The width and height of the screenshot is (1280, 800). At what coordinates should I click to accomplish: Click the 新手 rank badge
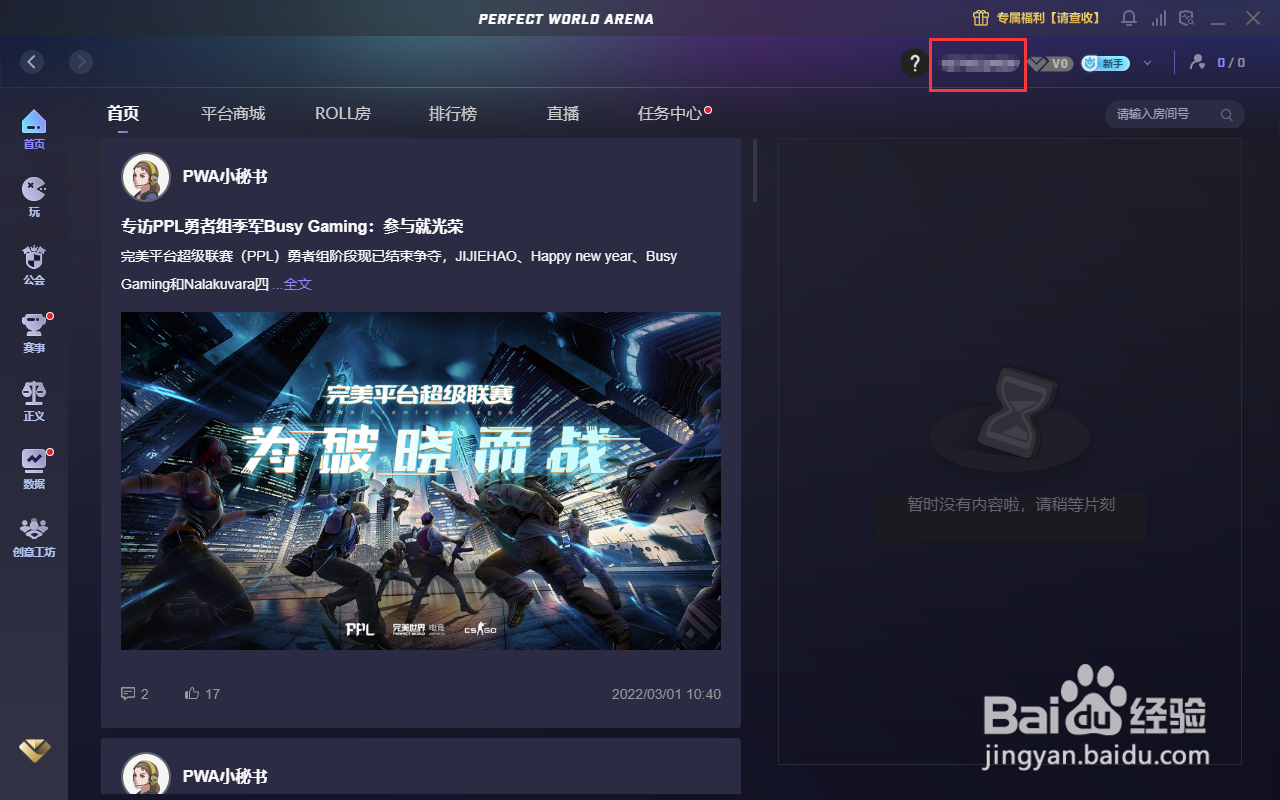[1105, 63]
